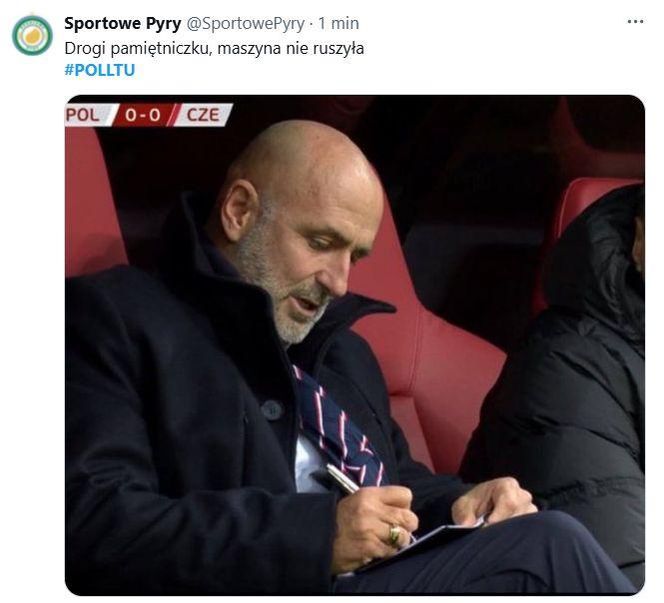Click the Sportowe Pyry display name
Viewport: 664px width, 603px height.
tap(123, 24)
